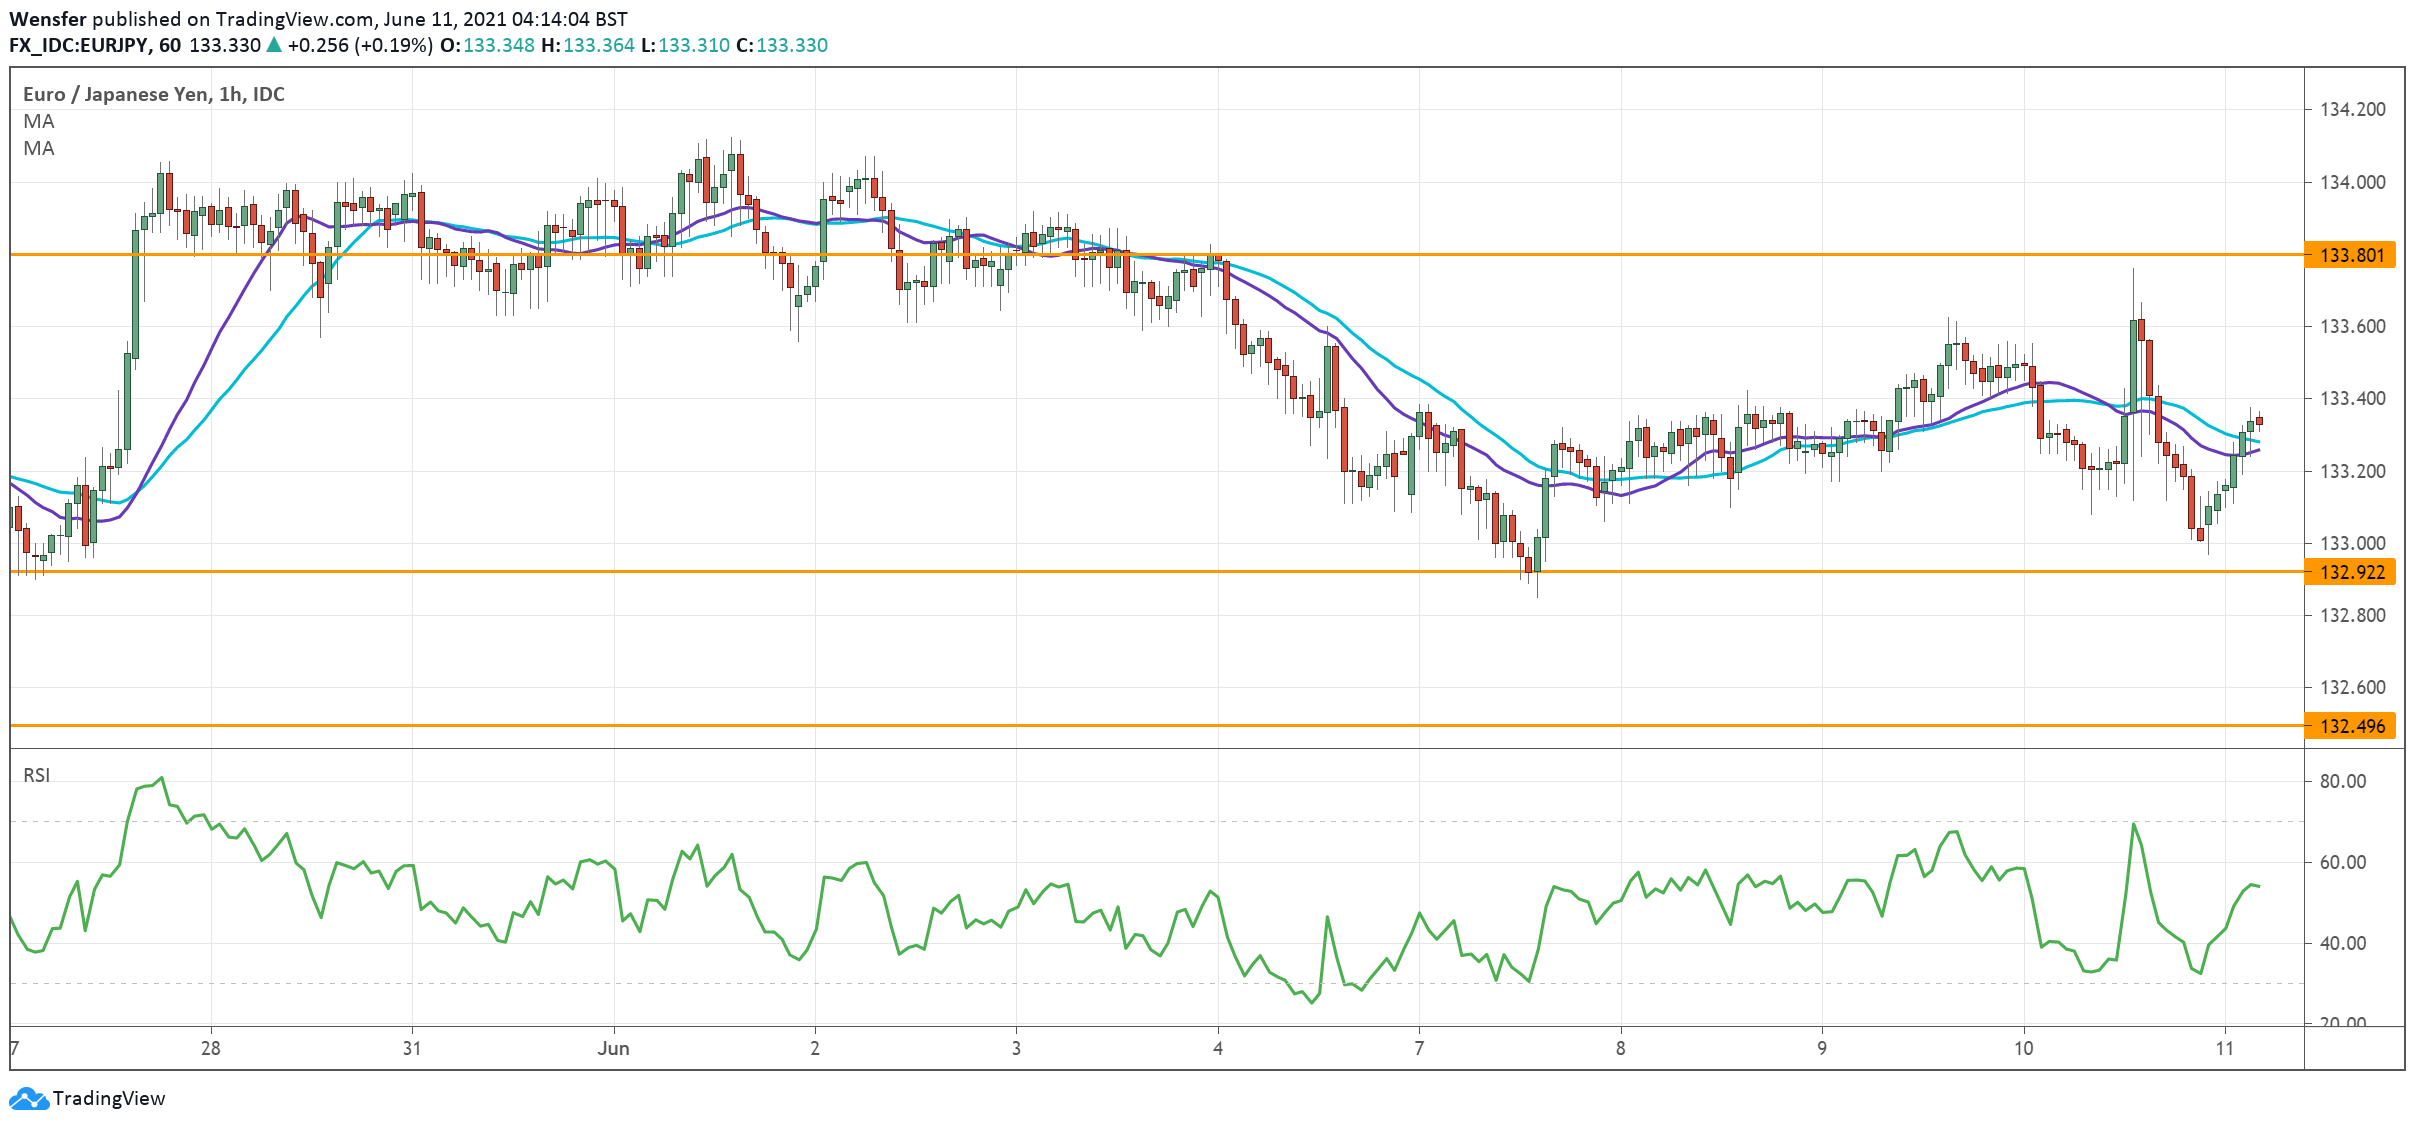Image resolution: width=2415 pixels, height=1127 pixels.
Task: Click the orange 132.496 price level tag
Action: tap(2351, 726)
